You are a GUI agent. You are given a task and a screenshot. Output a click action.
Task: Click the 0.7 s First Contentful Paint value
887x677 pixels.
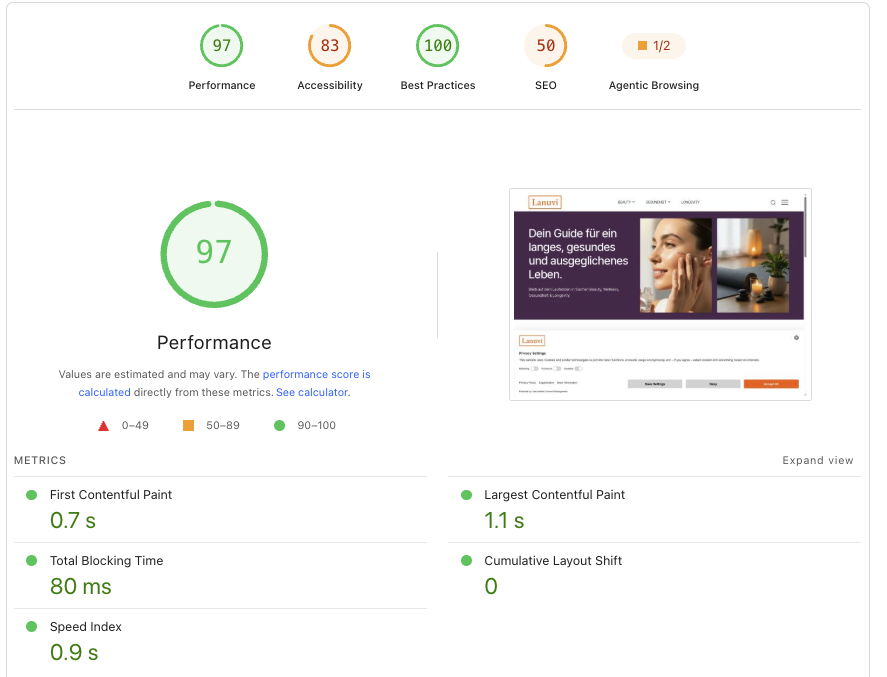(x=73, y=520)
